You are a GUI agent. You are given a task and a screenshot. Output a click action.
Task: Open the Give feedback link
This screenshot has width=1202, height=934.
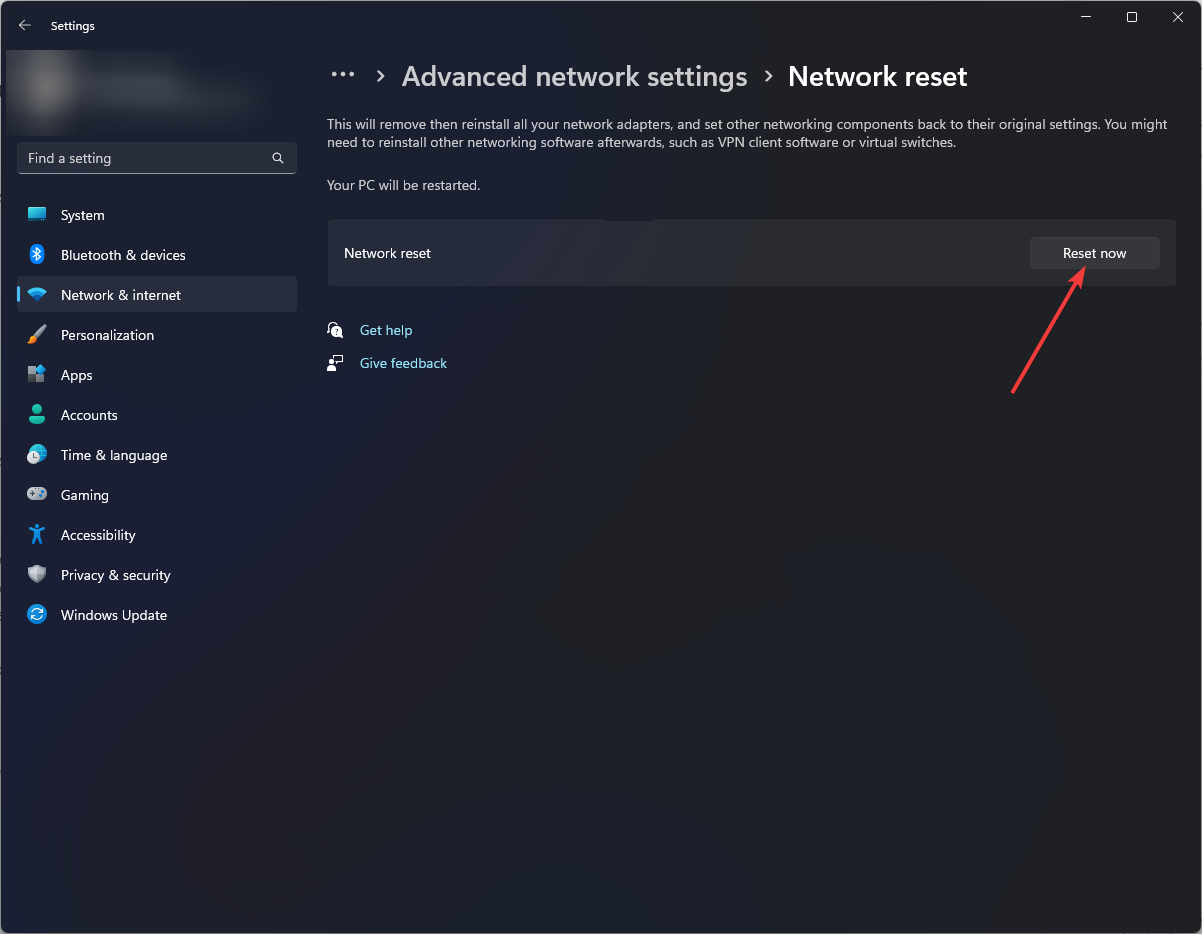coord(403,362)
